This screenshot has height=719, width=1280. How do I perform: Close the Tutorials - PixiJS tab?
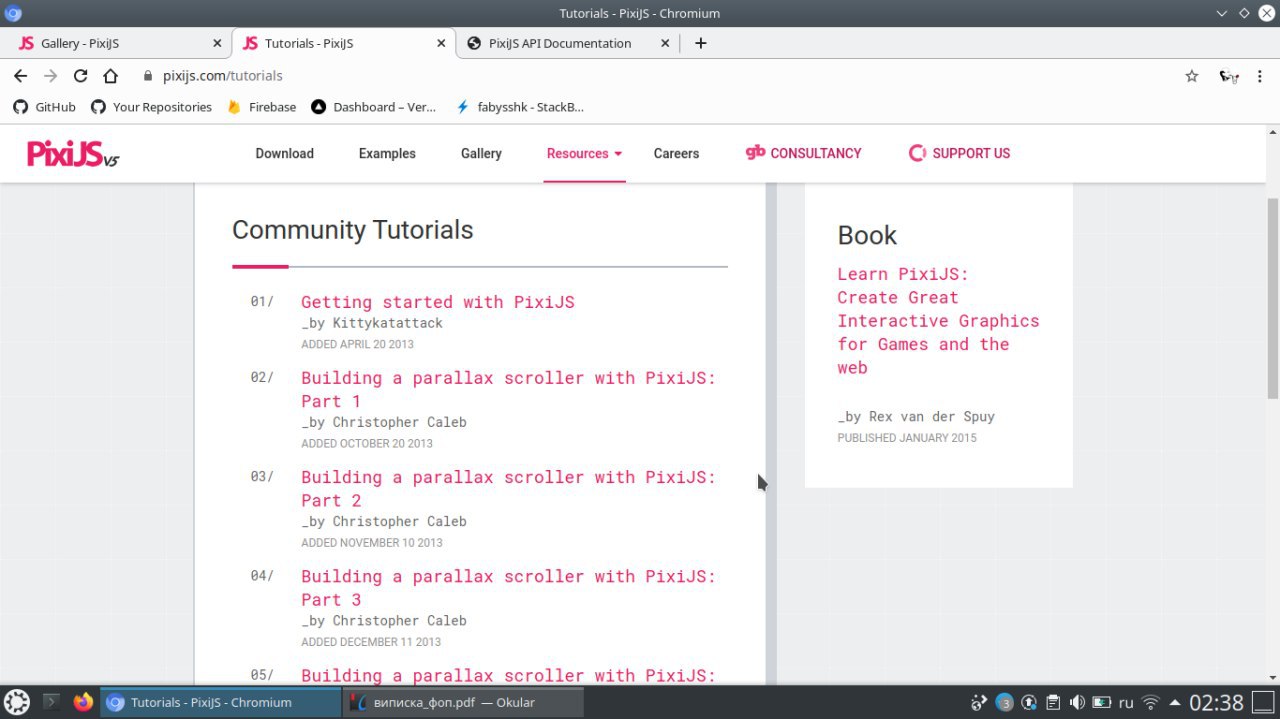coord(441,43)
